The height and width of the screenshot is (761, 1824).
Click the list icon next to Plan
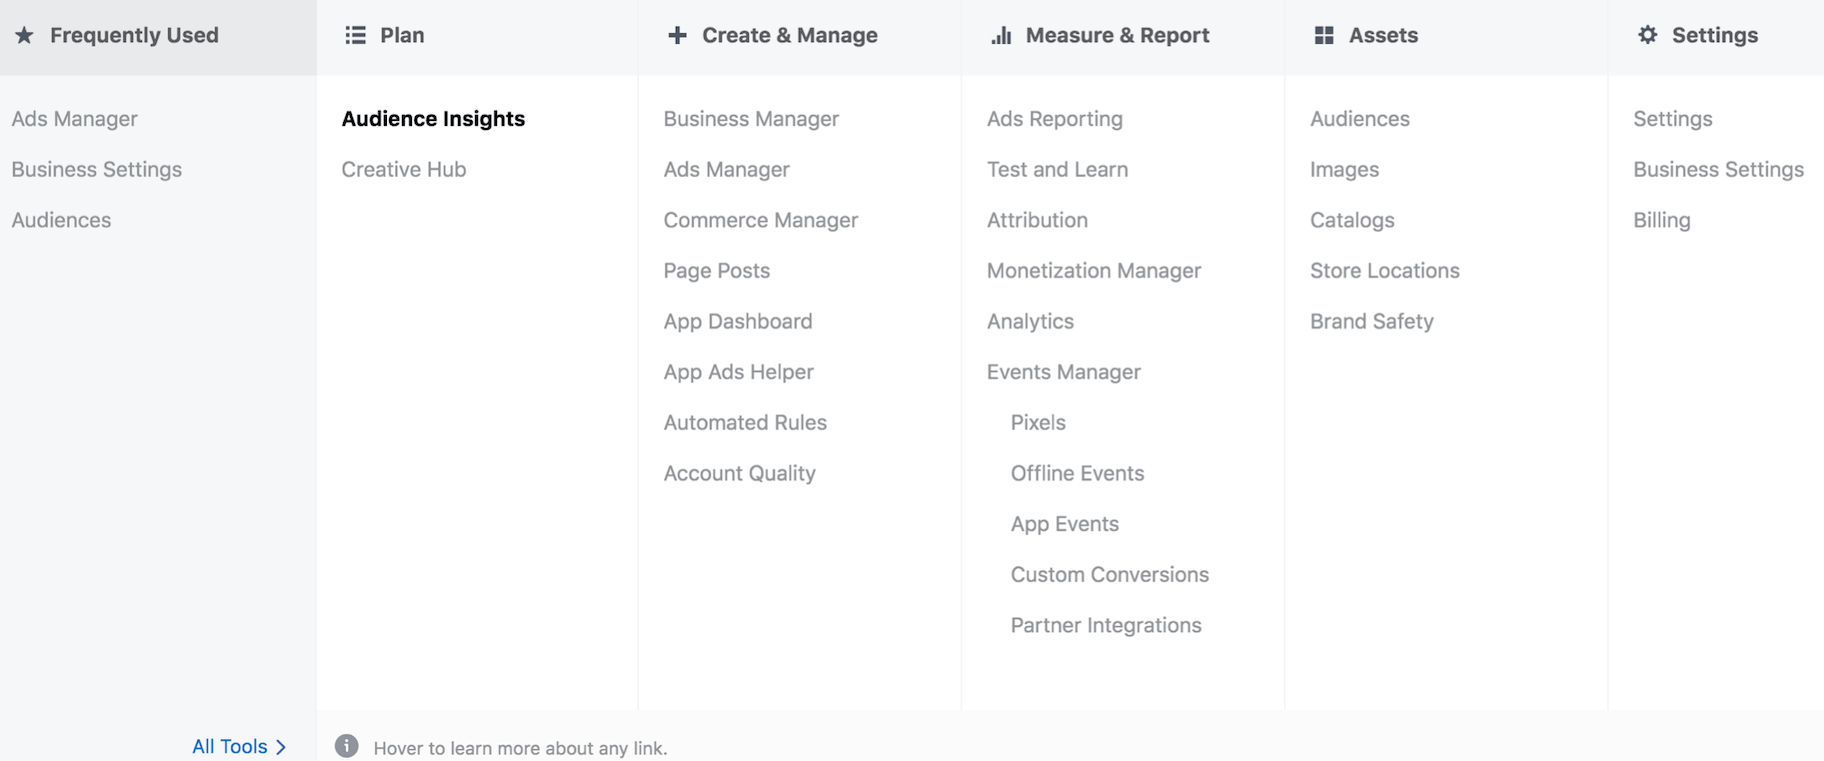(x=355, y=36)
